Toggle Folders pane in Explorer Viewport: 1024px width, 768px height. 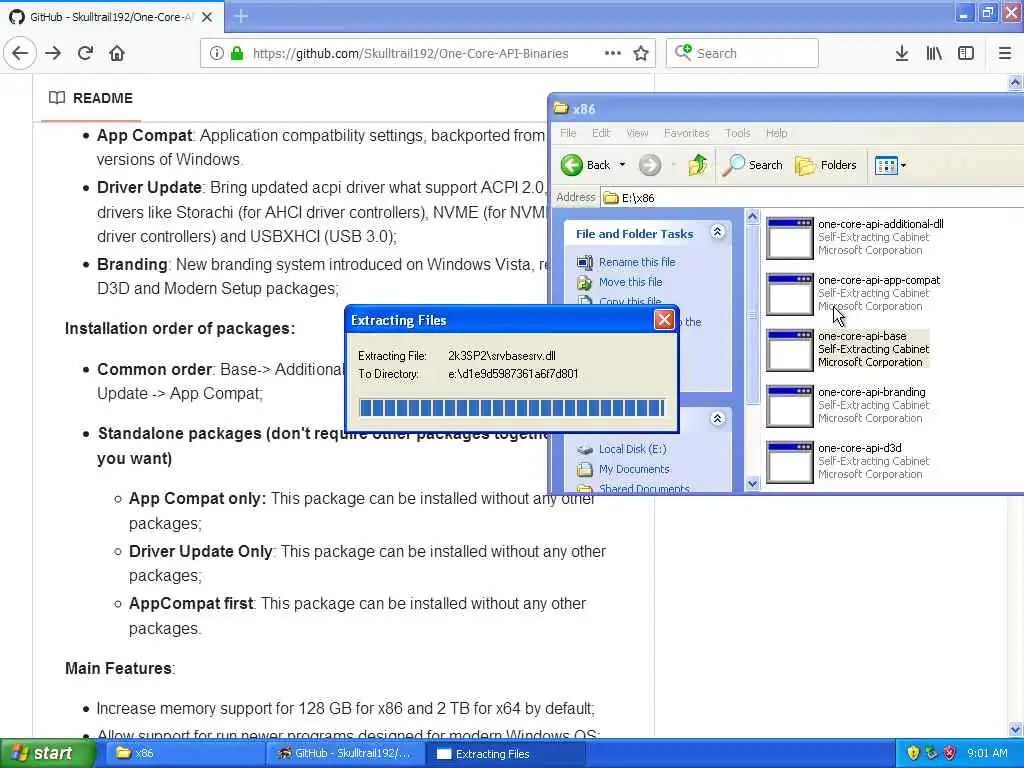point(826,165)
